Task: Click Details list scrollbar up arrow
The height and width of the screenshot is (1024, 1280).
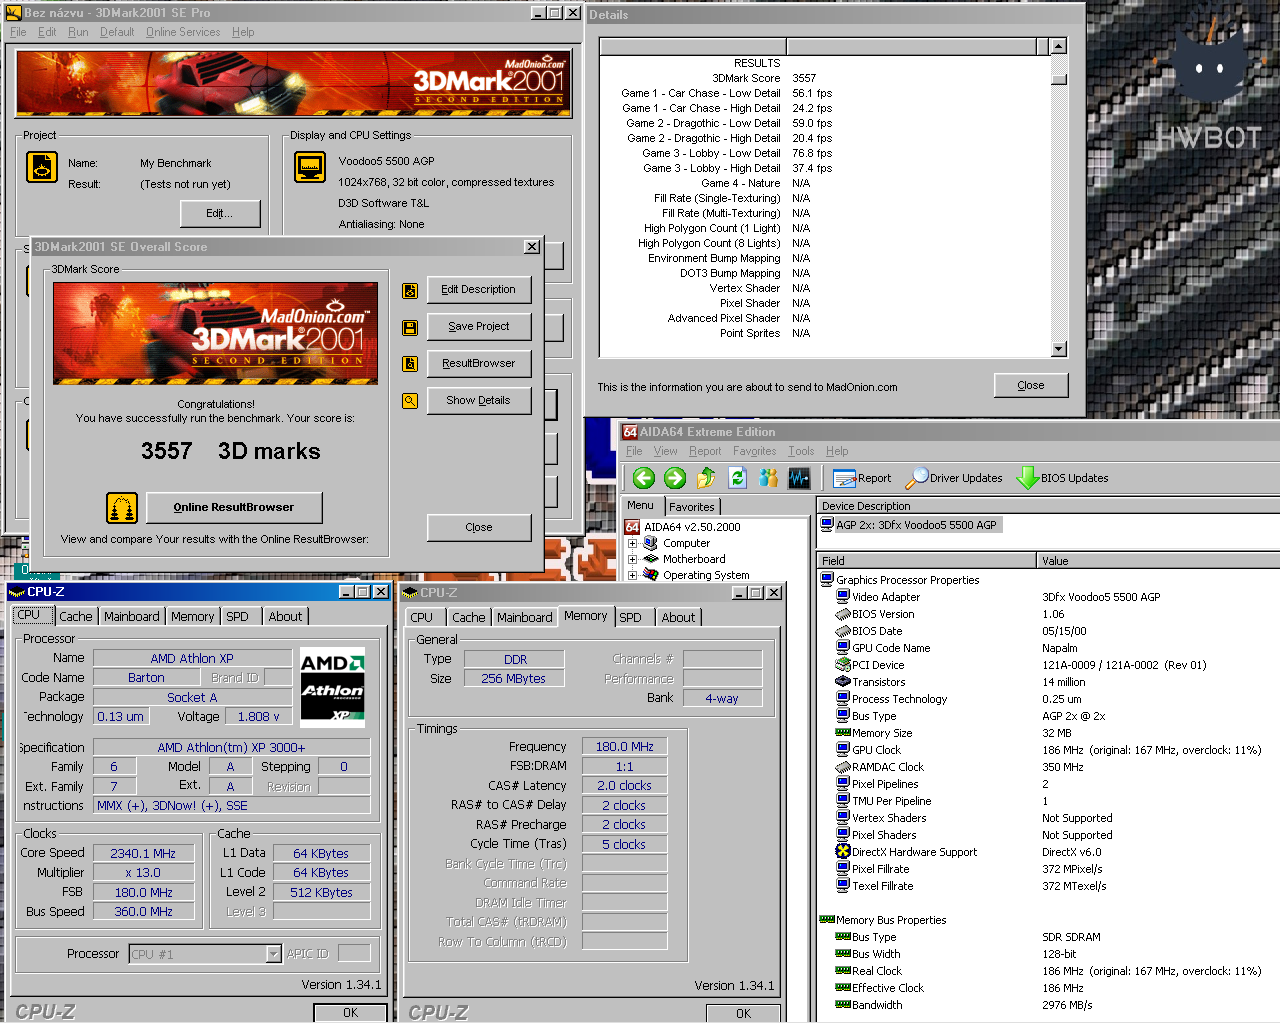Action: click(x=1059, y=47)
